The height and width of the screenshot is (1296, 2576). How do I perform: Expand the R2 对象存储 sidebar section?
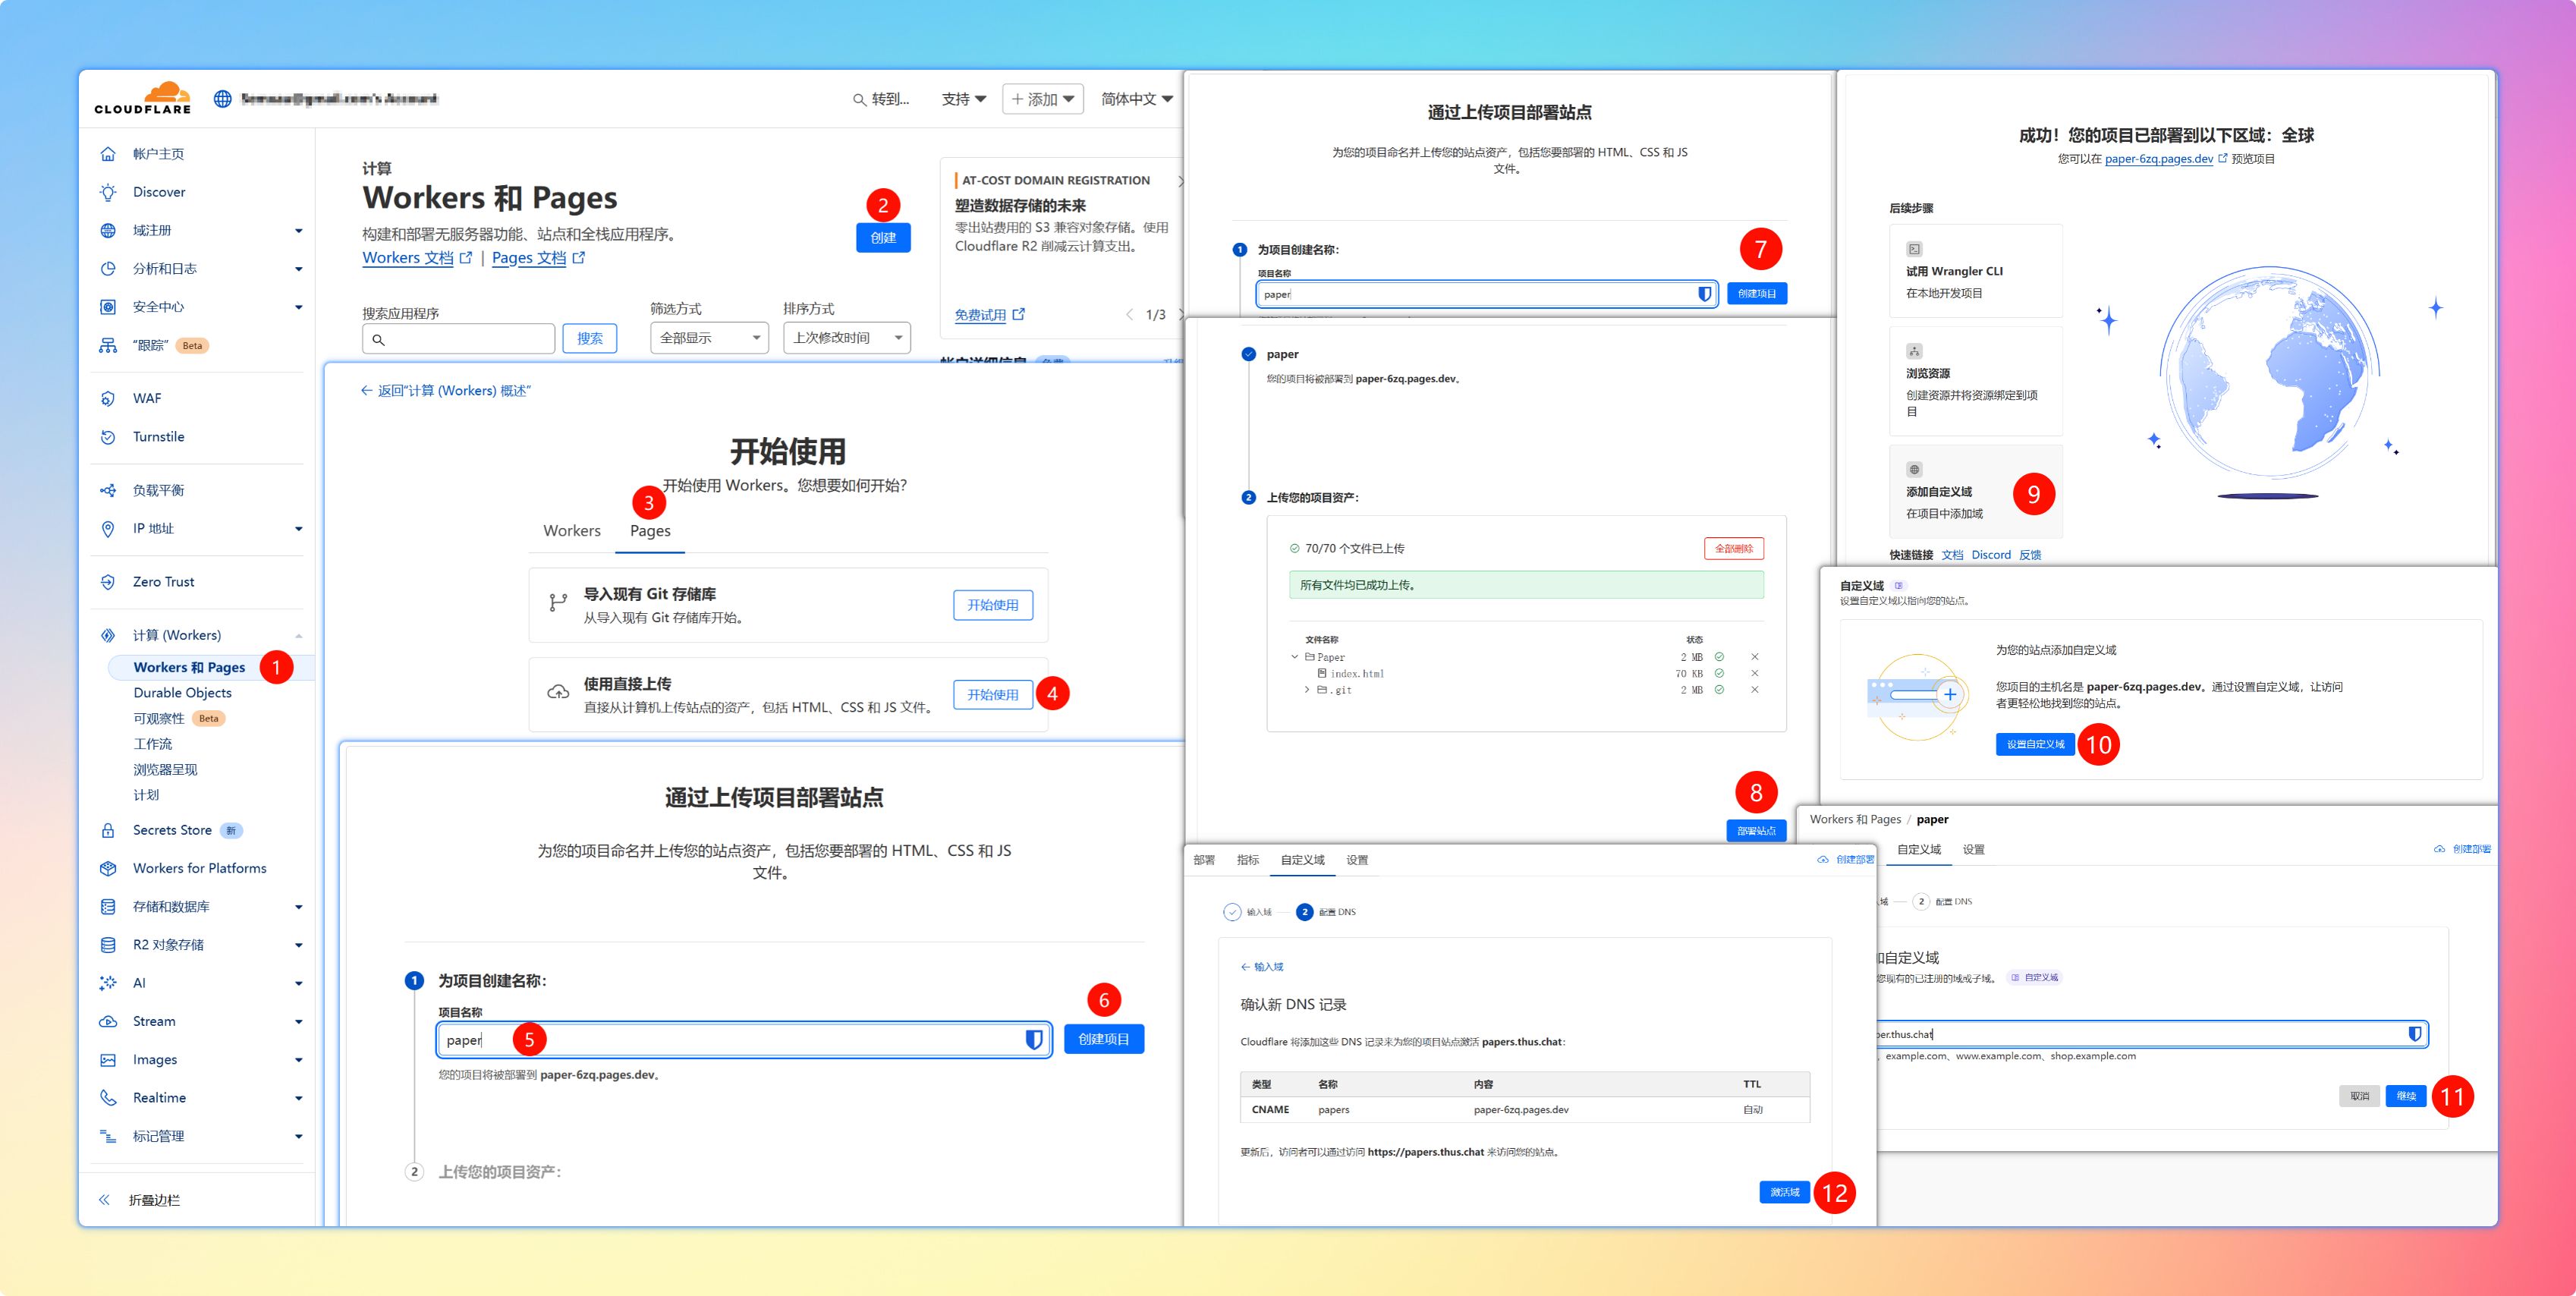[298, 945]
